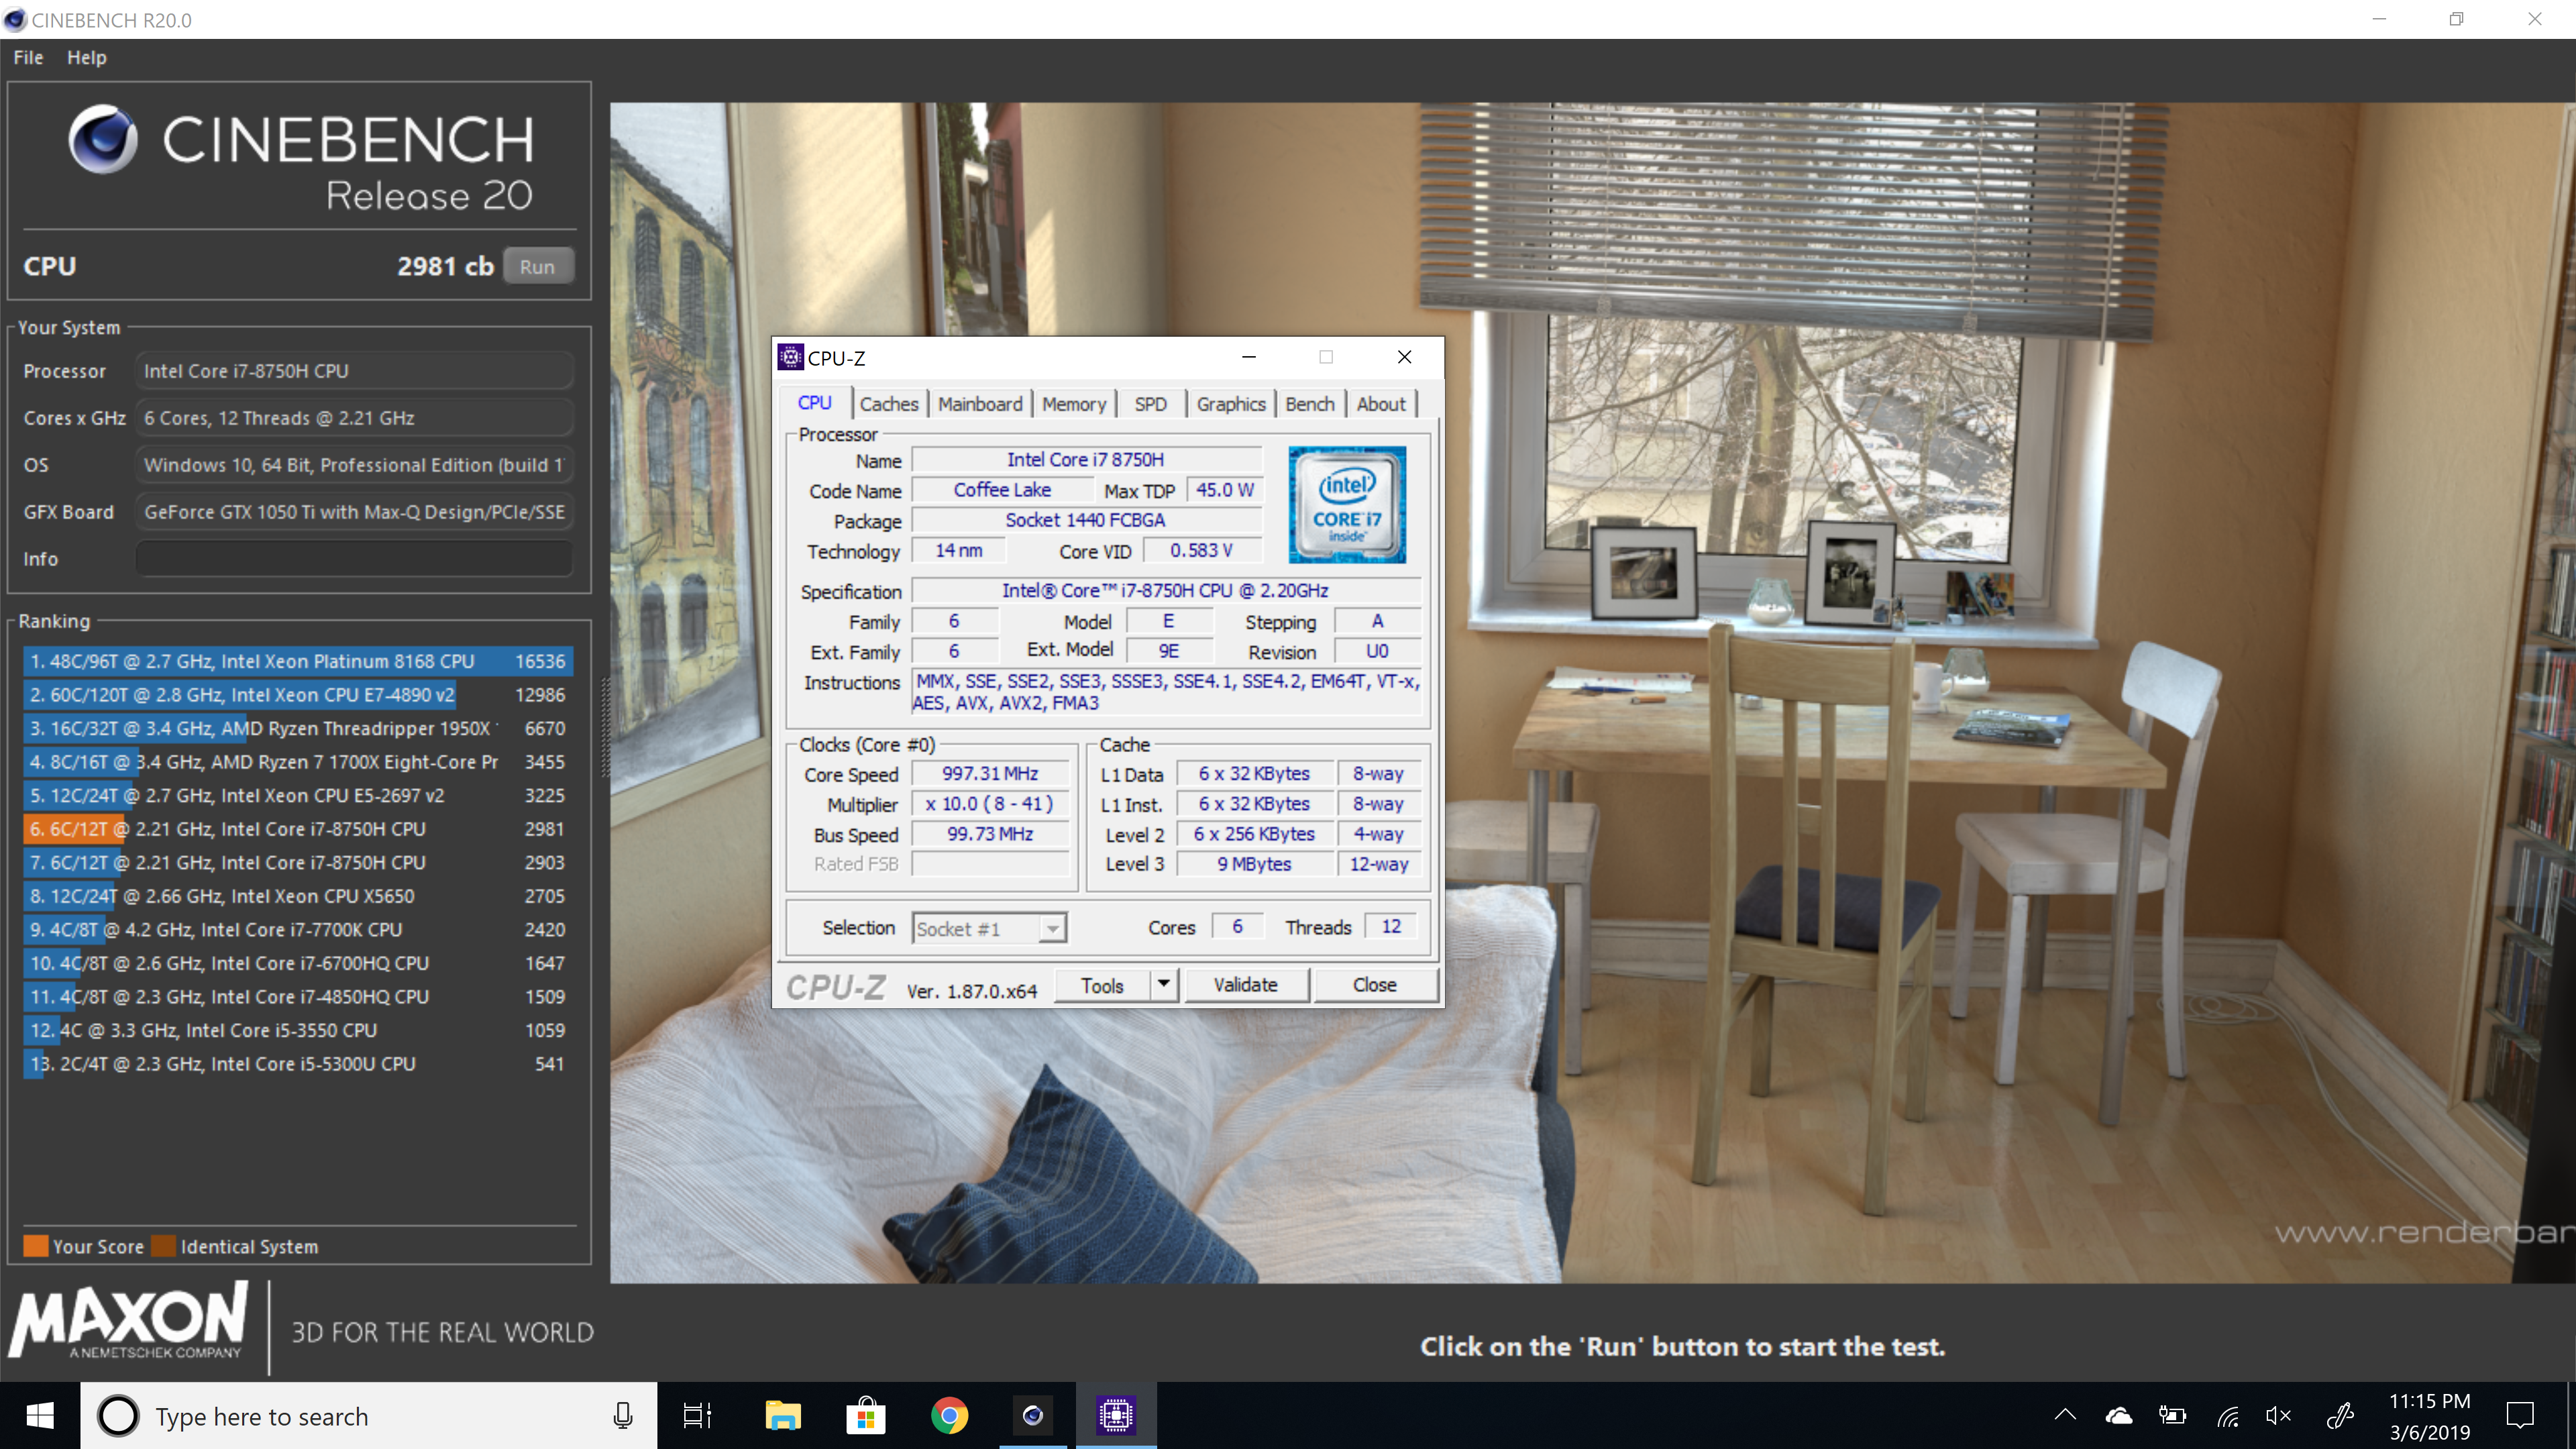Click the Cinebench title bar app icon
The height and width of the screenshot is (1449, 2576).
[14, 19]
